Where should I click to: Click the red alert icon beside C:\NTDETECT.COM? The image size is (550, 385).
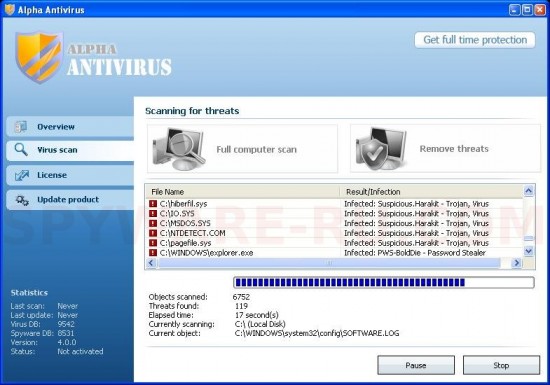(x=153, y=233)
